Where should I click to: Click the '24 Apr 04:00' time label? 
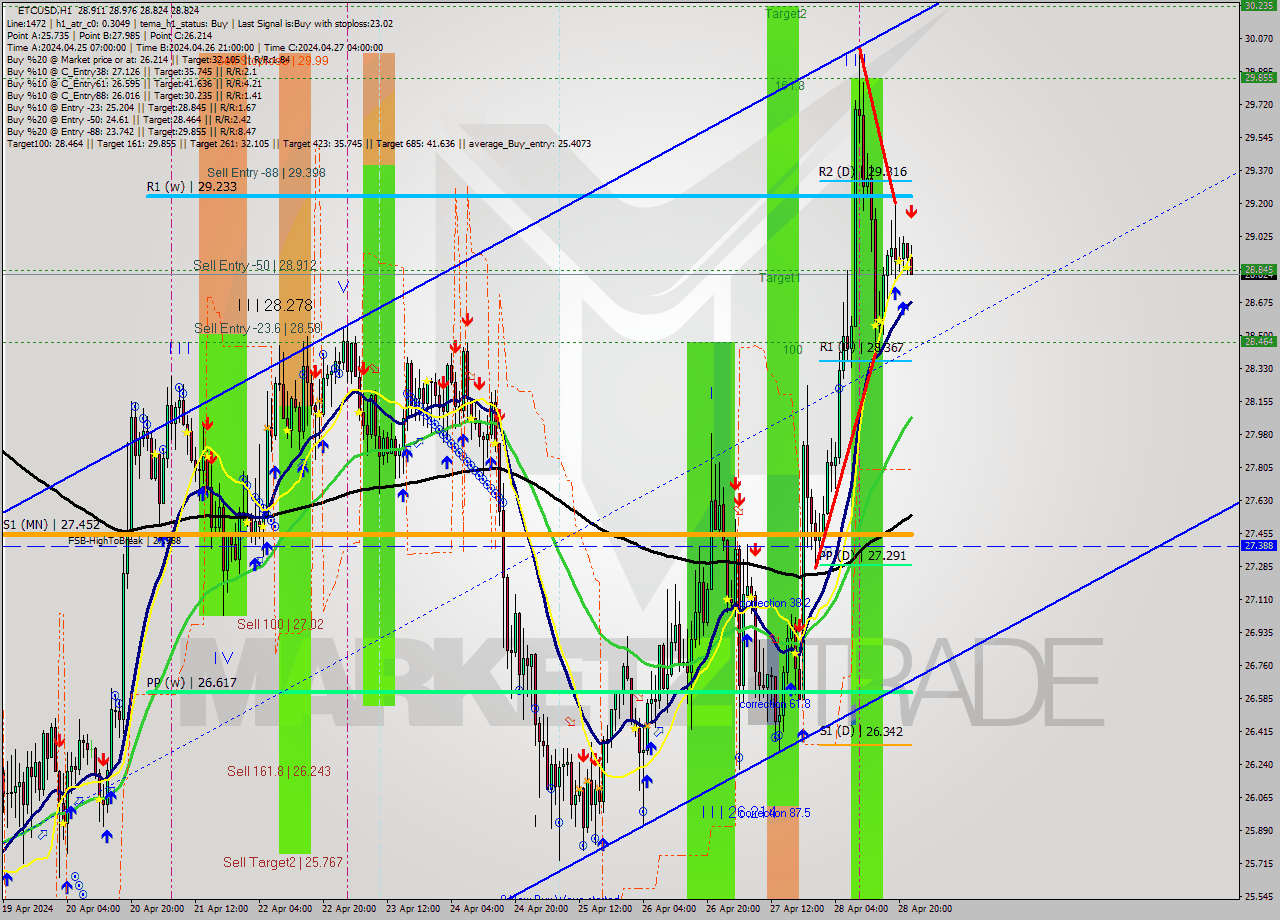click(x=475, y=909)
